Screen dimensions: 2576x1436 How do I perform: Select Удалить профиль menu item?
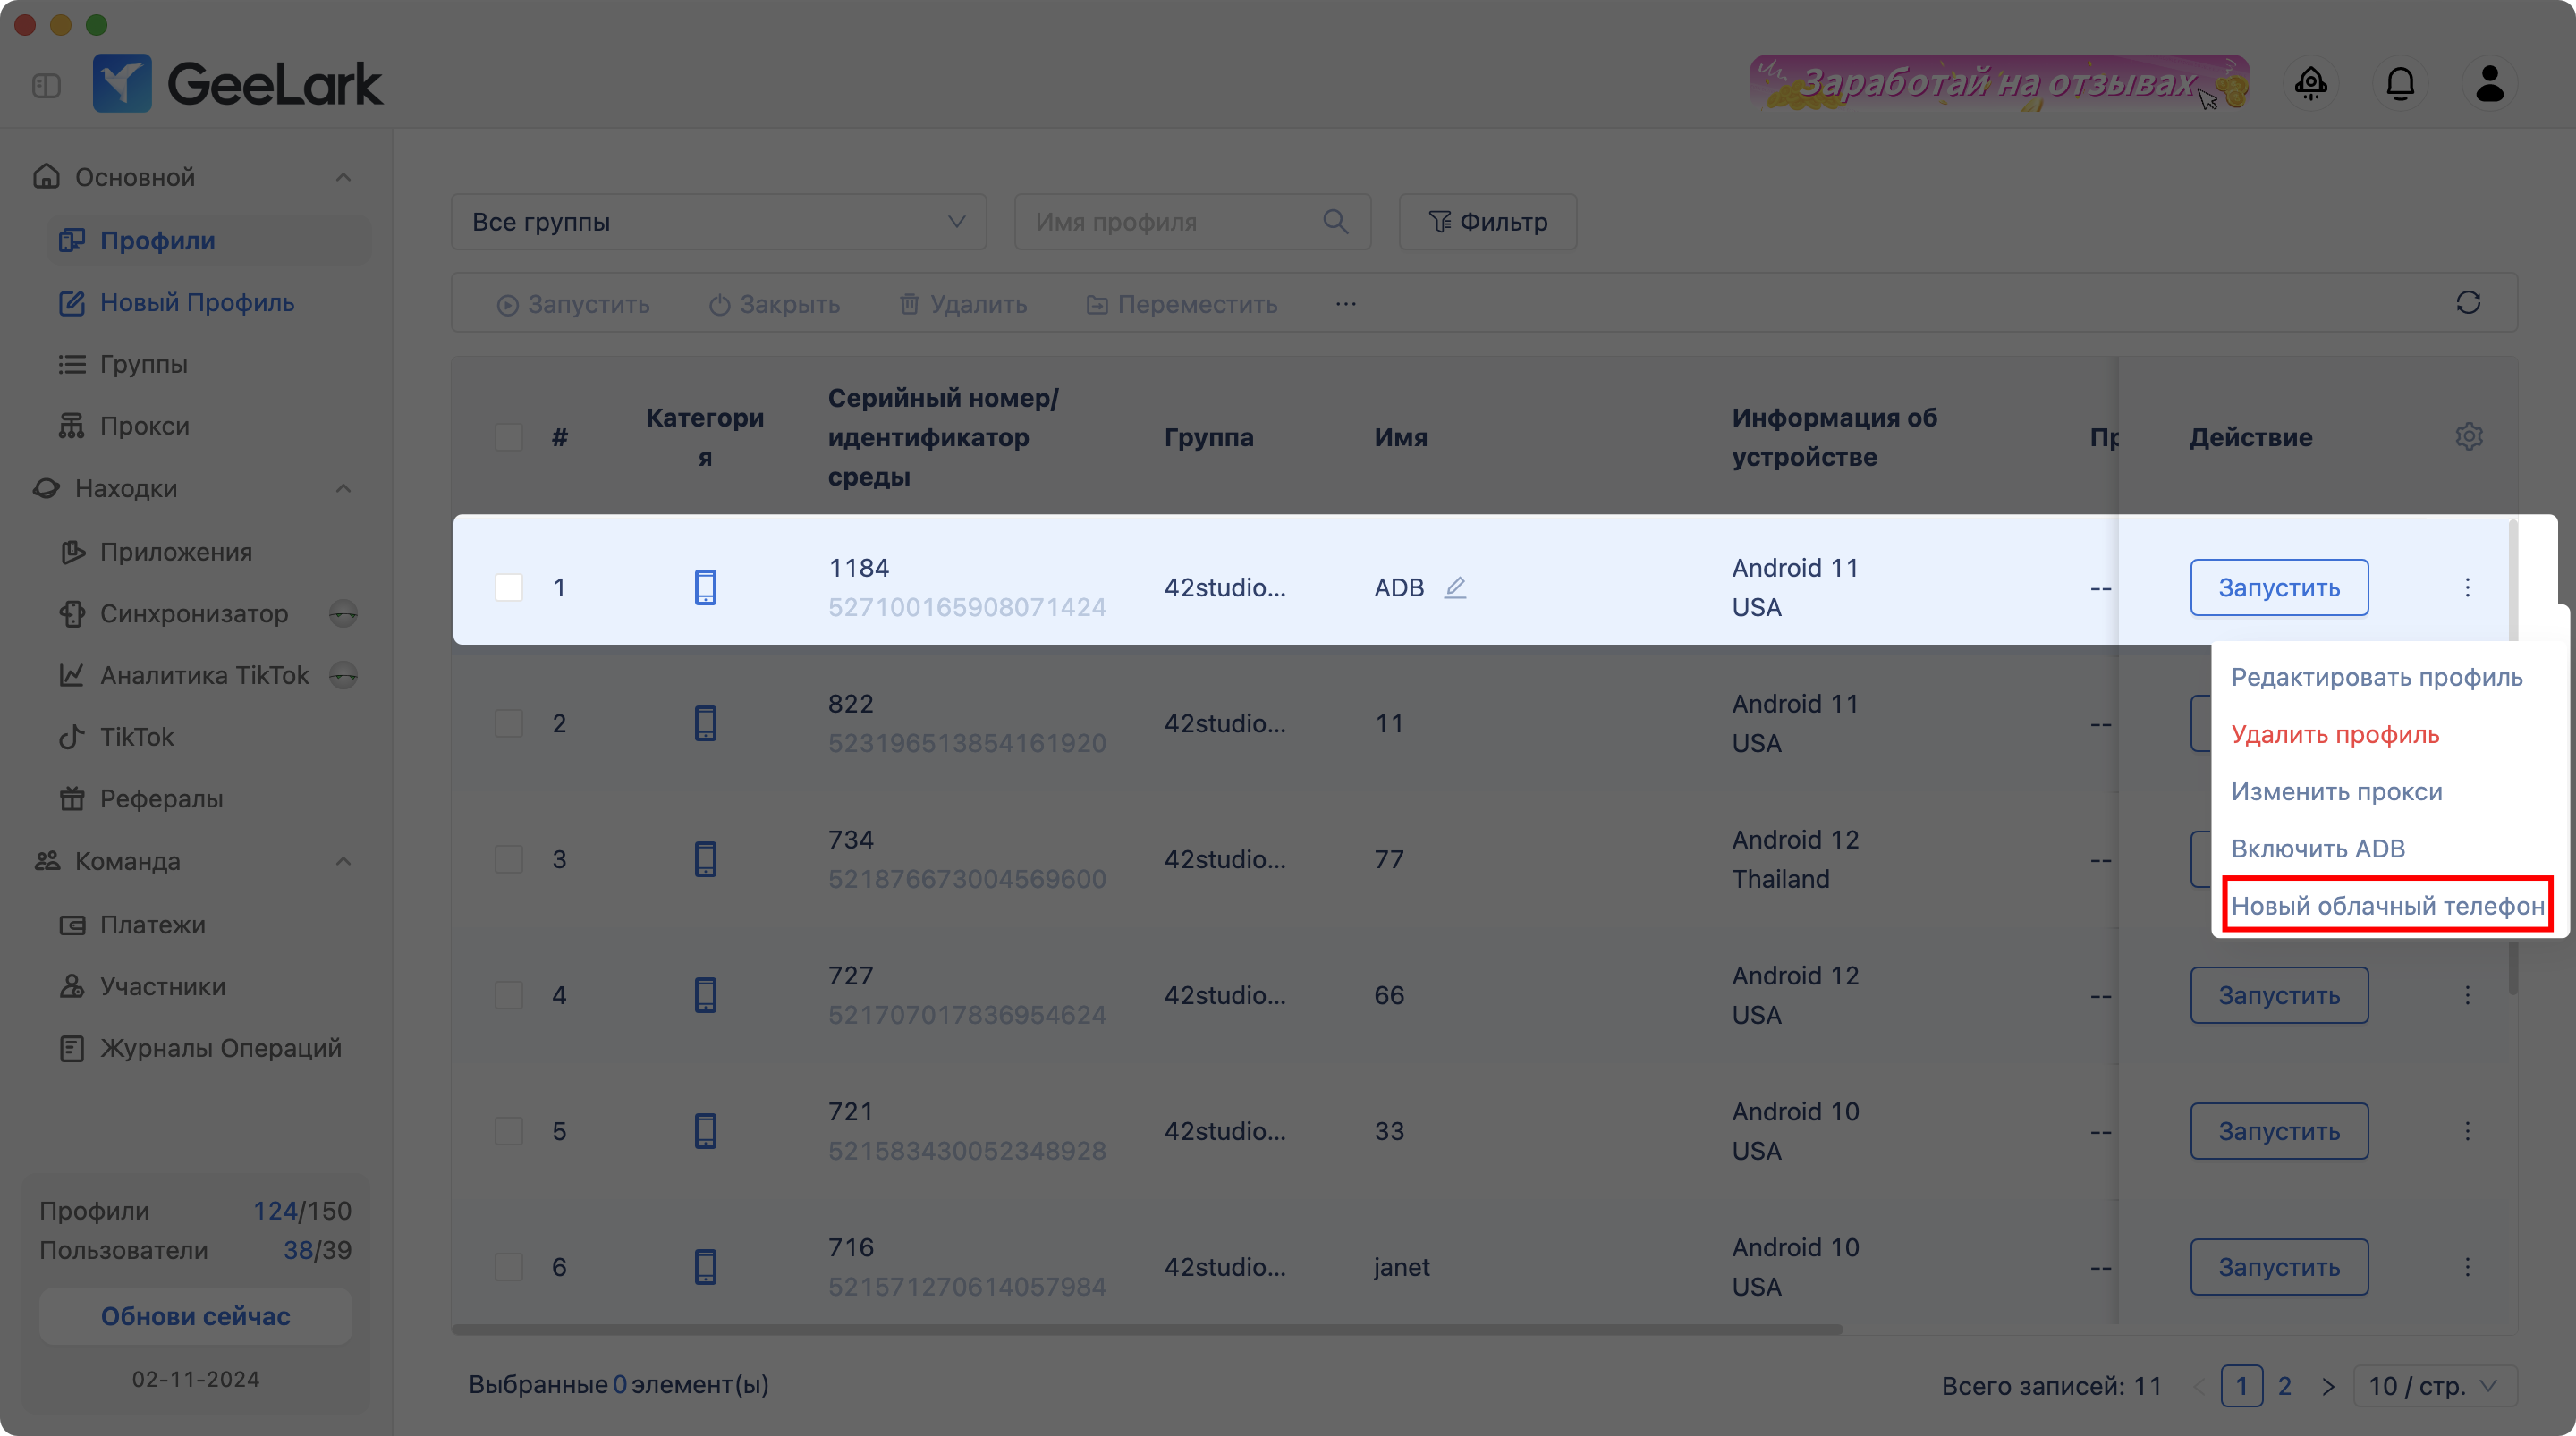tap(2335, 735)
